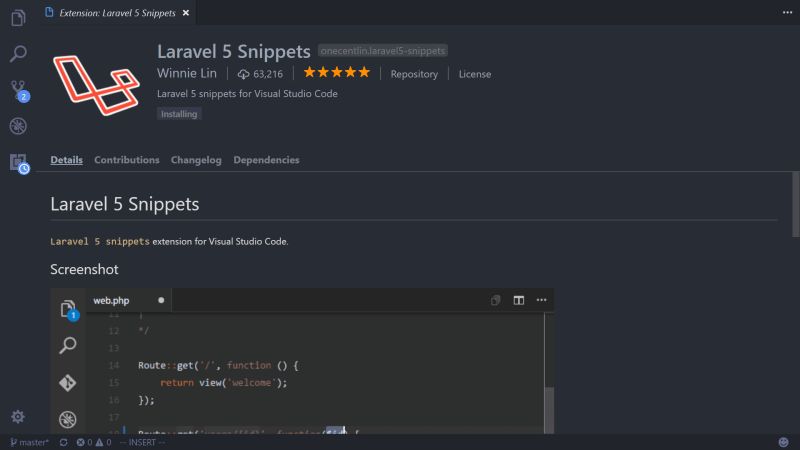Viewport: 800px width, 450px height.
Task: Click the open changes icon in screenshot
Action: pos(495,300)
